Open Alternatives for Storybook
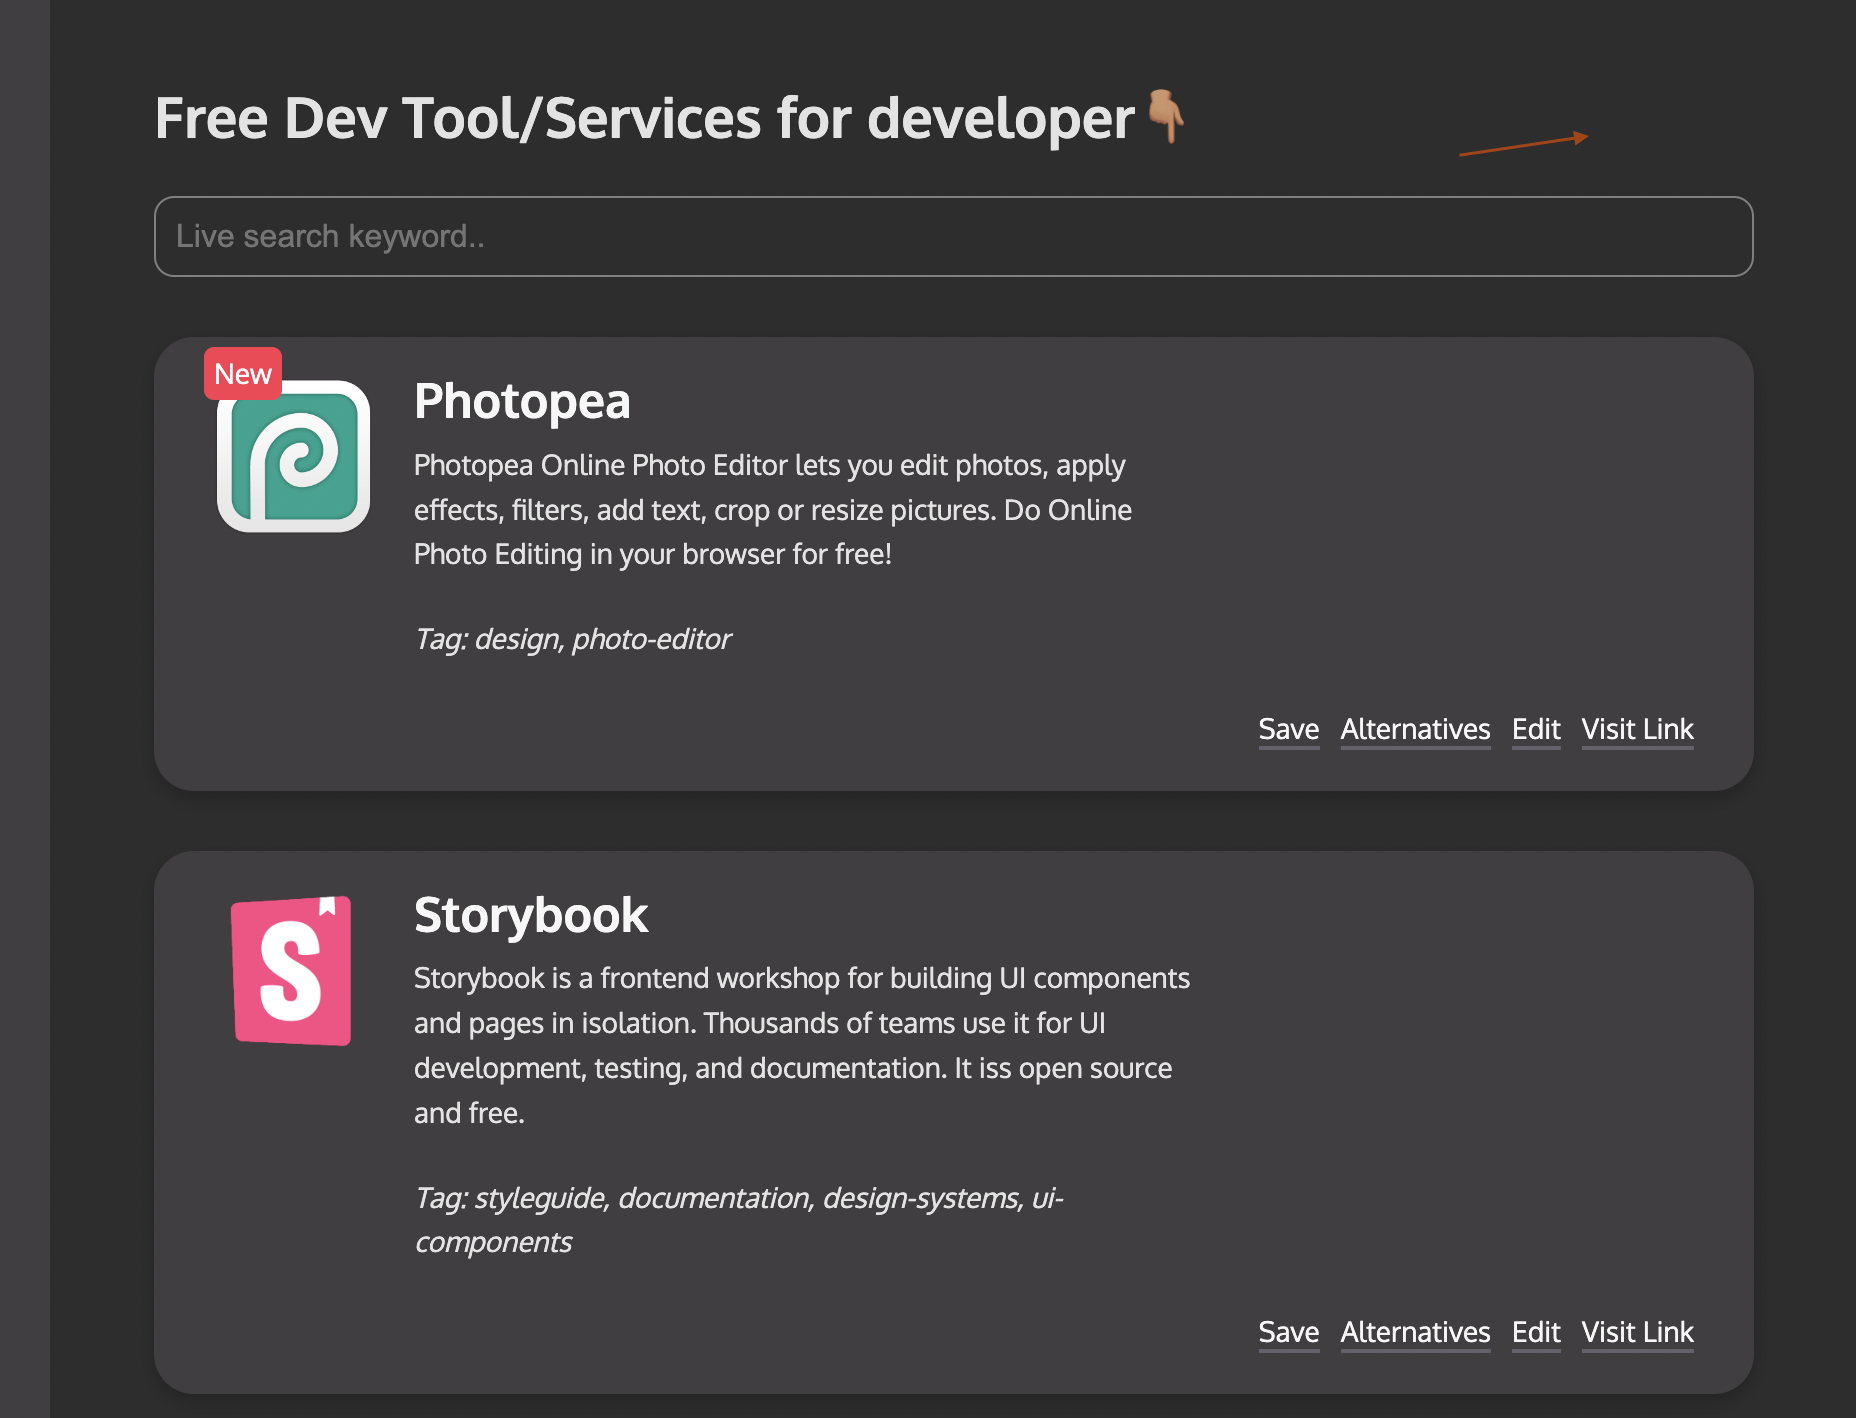Screen dimensions: 1856x1418 click(x=1415, y=1333)
